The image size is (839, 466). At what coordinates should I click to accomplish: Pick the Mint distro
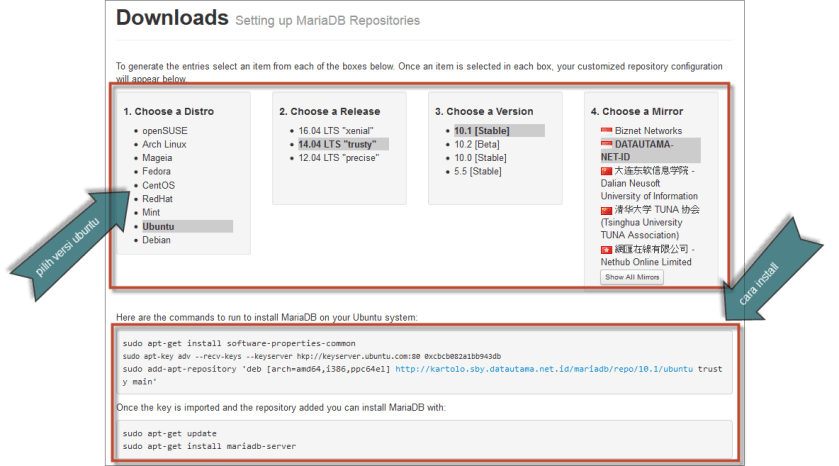pos(151,212)
